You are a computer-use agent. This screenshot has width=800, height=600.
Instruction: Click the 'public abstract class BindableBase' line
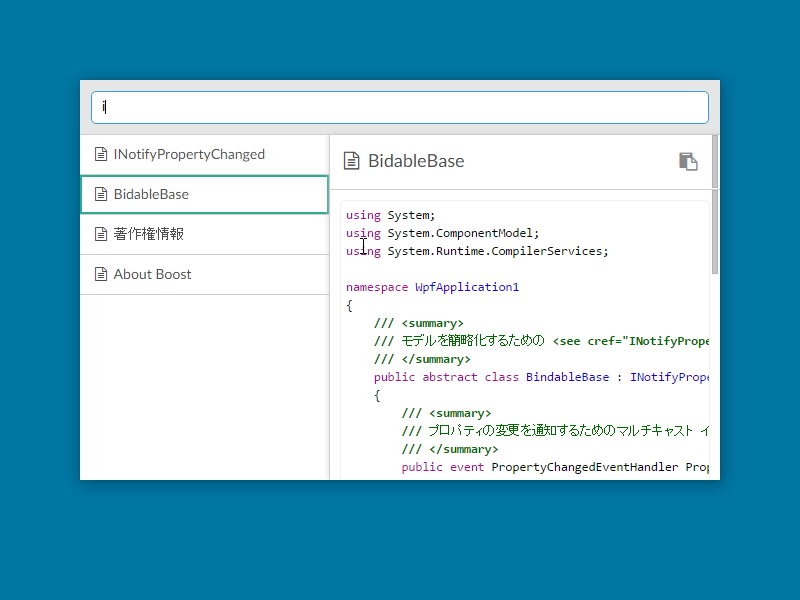click(541, 377)
